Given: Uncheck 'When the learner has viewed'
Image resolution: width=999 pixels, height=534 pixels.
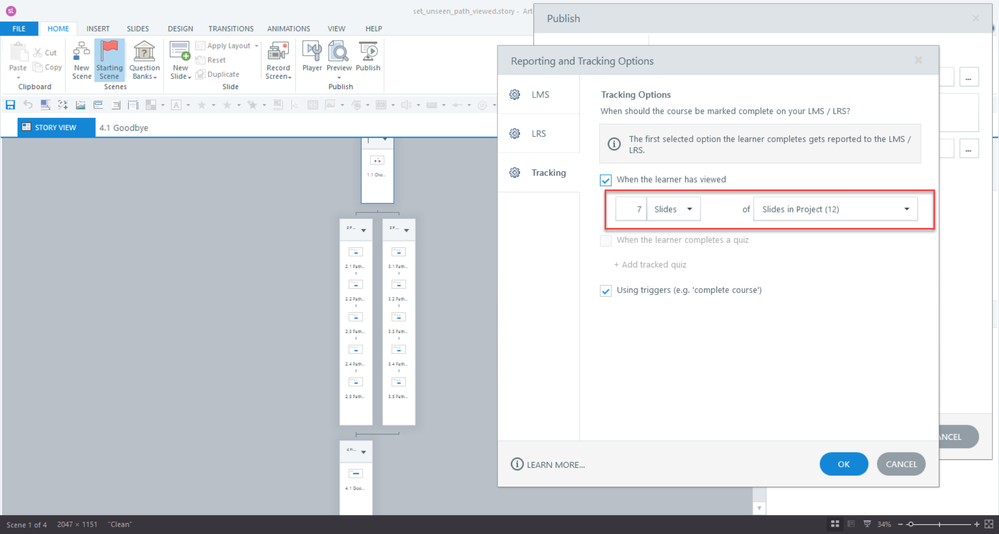Looking at the screenshot, I should tap(606, 180).
